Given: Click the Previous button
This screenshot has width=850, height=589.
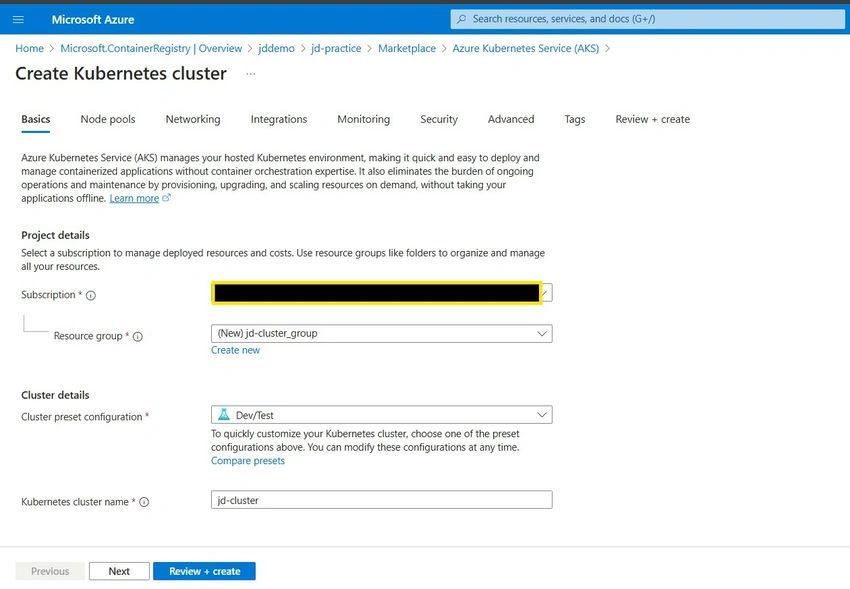Looking at the screenshot, I should coord(50,571).
